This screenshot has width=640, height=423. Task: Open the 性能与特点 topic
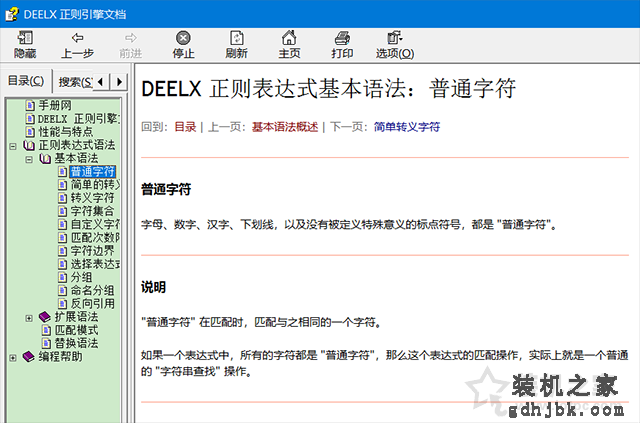coord(65,132)
